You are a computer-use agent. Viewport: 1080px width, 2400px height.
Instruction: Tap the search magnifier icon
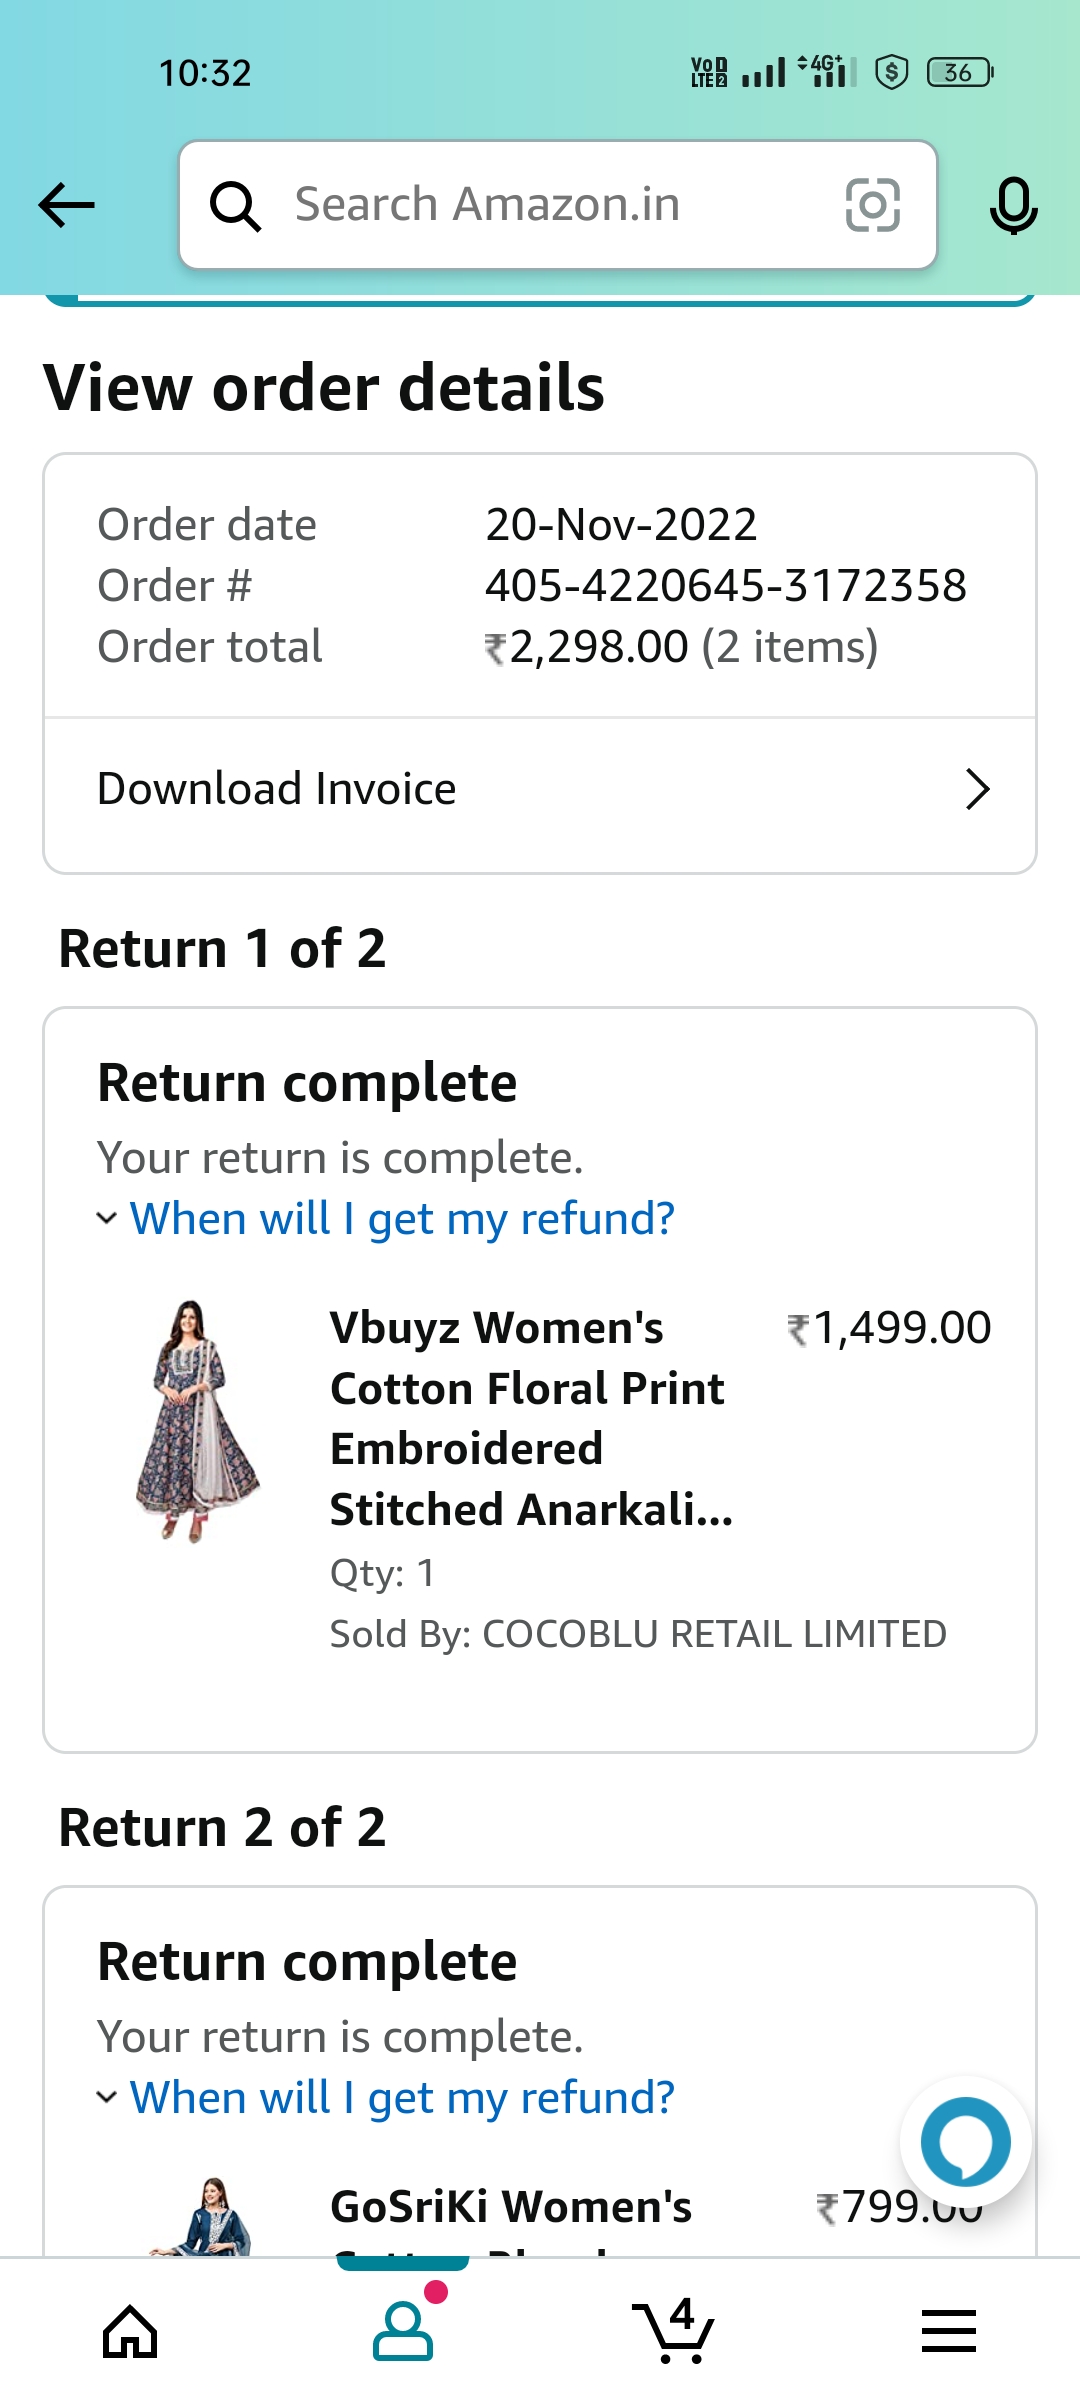(x=235, y=206)
